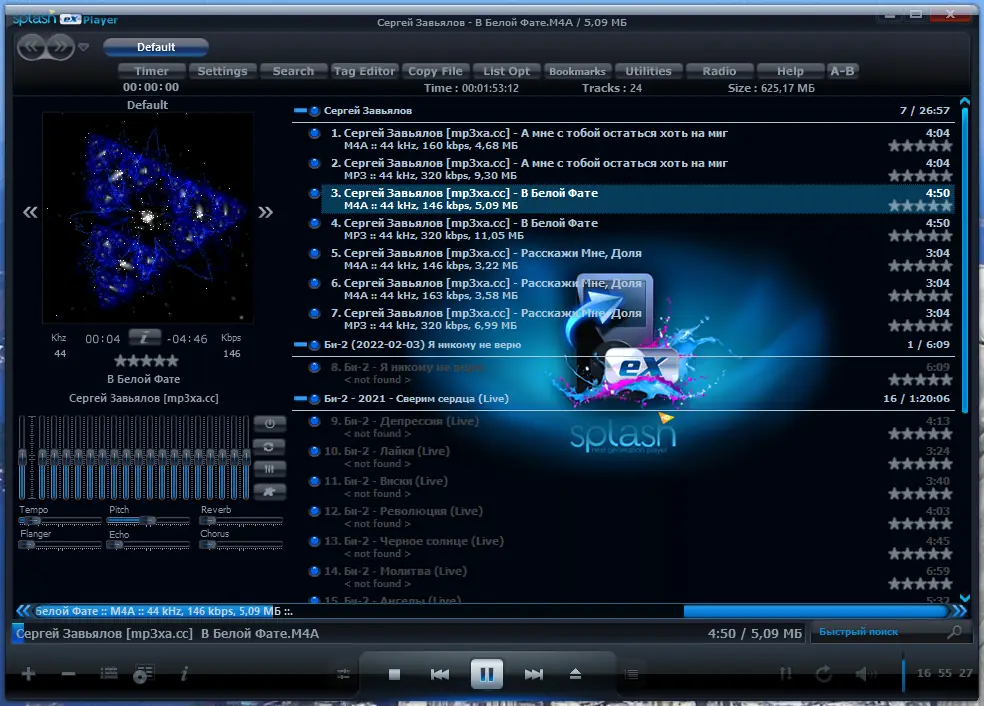984x706 pixels.
Task: Open the Settings menu
Action: point(222,70)
